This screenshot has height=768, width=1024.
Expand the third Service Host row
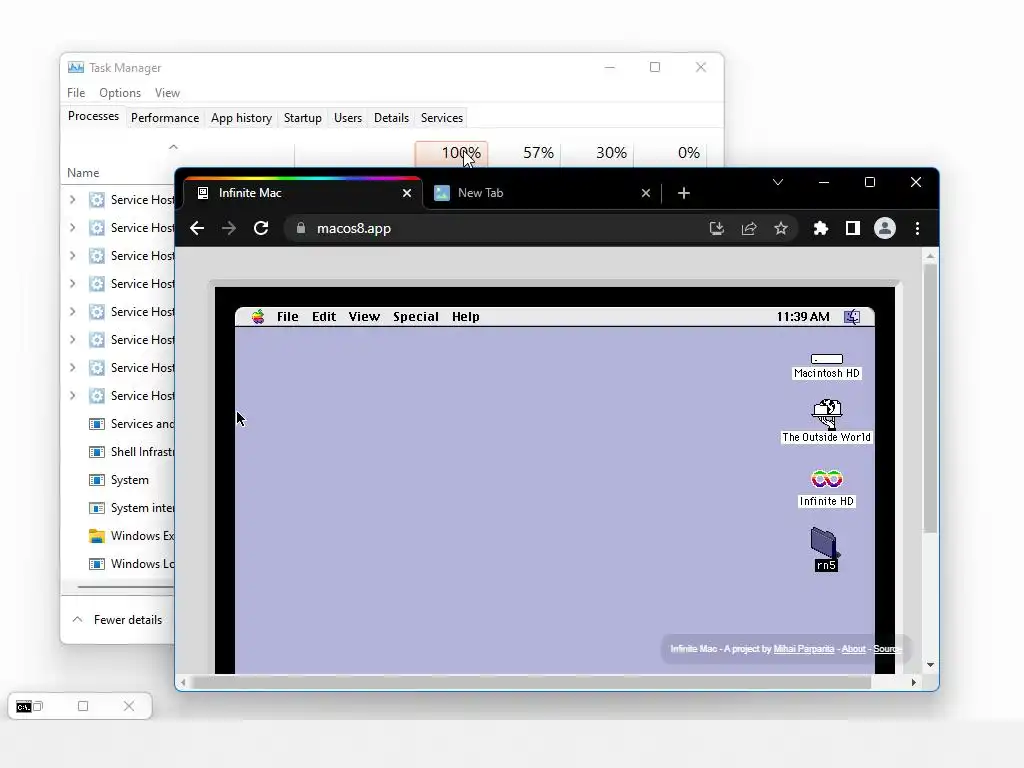point(72,256)
